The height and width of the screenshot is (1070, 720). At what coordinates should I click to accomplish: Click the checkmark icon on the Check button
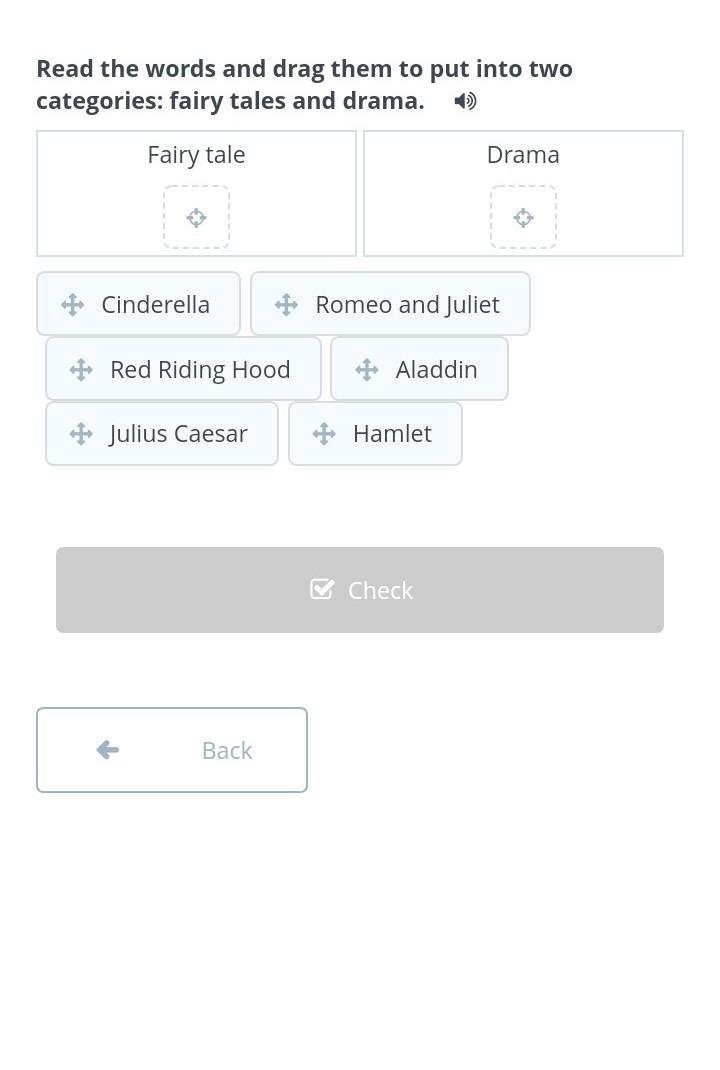[x=322, y=590]
